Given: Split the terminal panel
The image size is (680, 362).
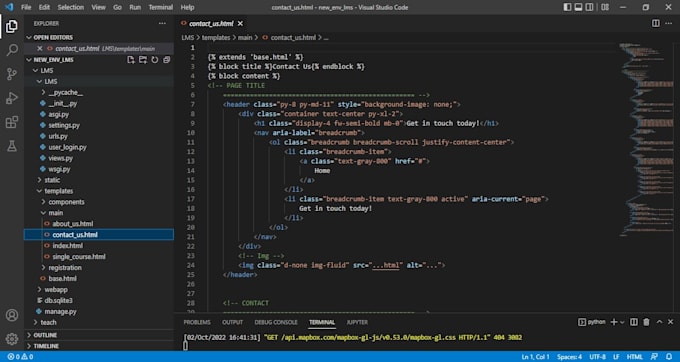Looking at the screenshot, I should point(634,322).
